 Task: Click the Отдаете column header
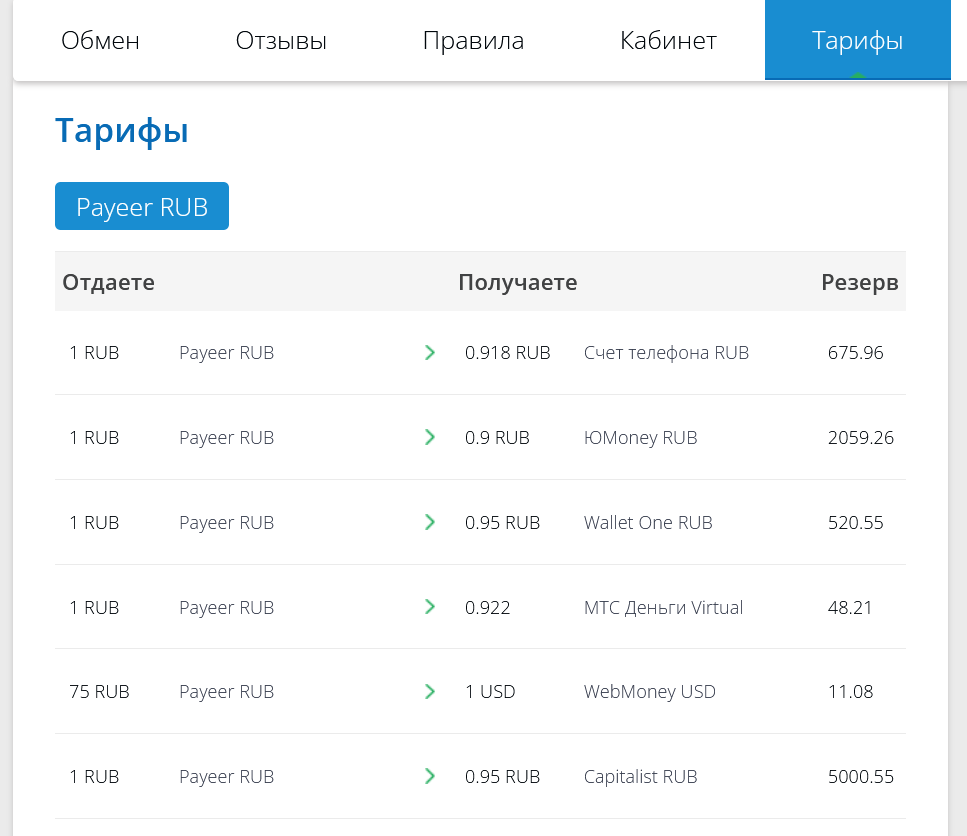point(109,282)
